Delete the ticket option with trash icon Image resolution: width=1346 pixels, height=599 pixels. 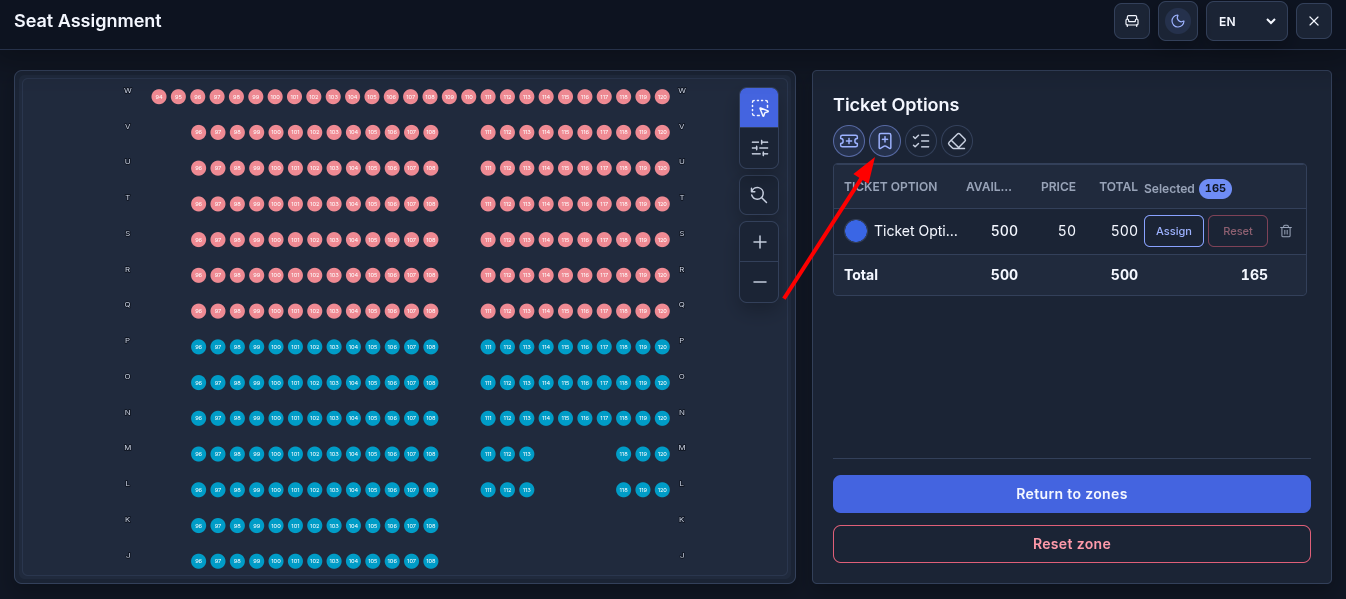[x=1286, y=231]
